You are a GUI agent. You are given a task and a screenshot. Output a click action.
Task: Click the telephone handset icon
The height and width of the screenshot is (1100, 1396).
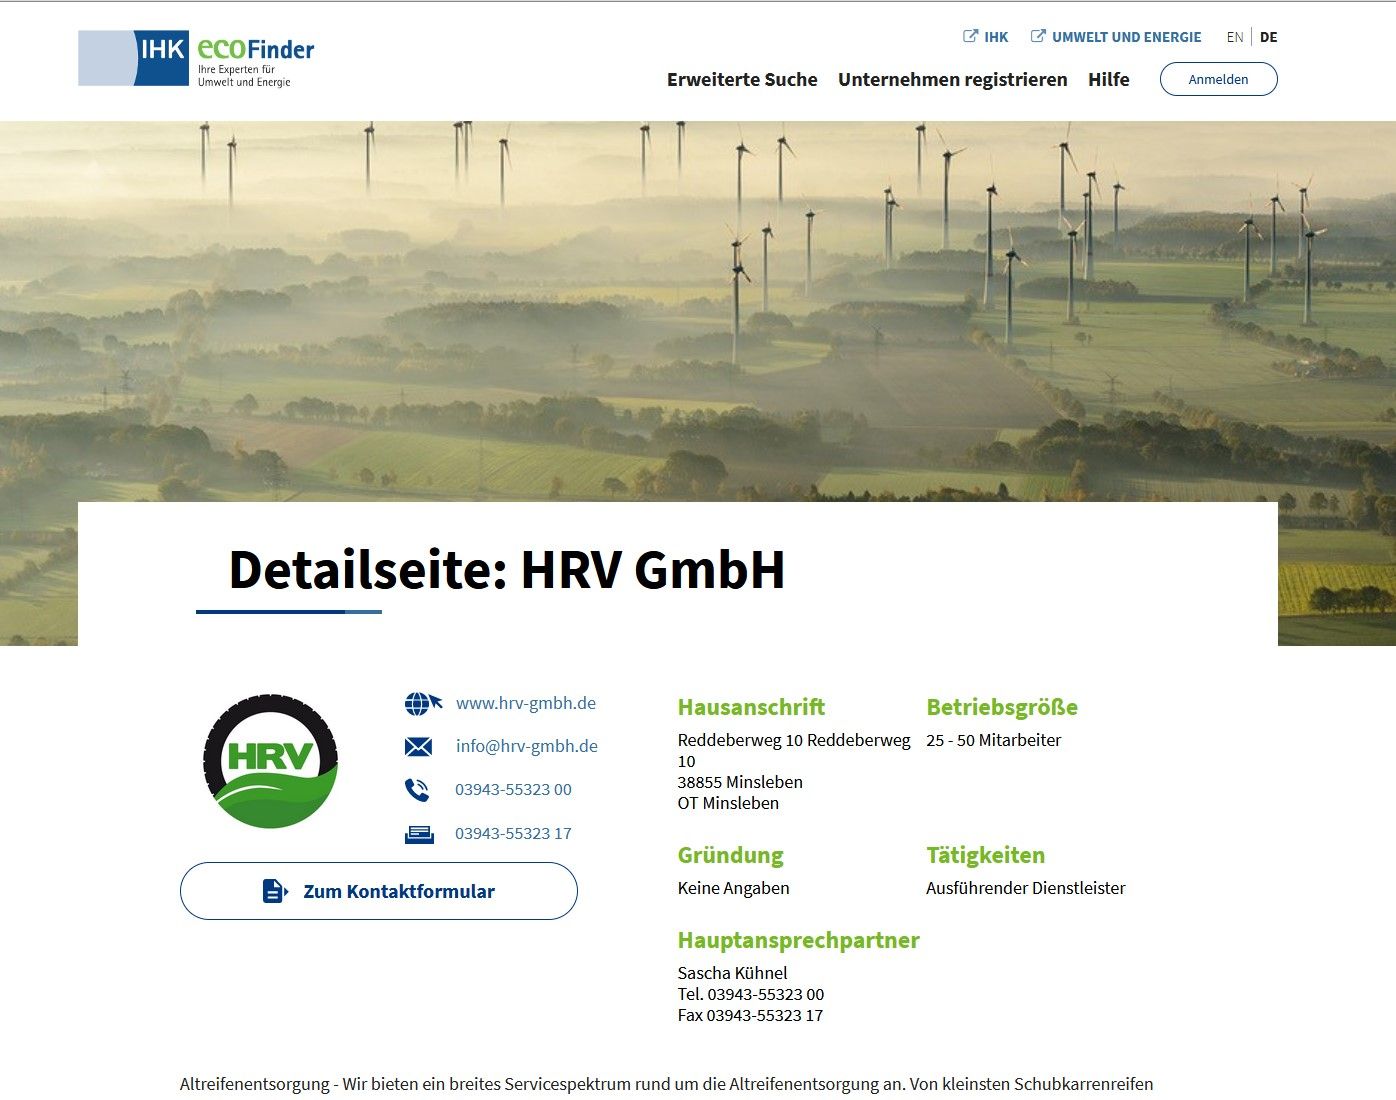[417, 790]
